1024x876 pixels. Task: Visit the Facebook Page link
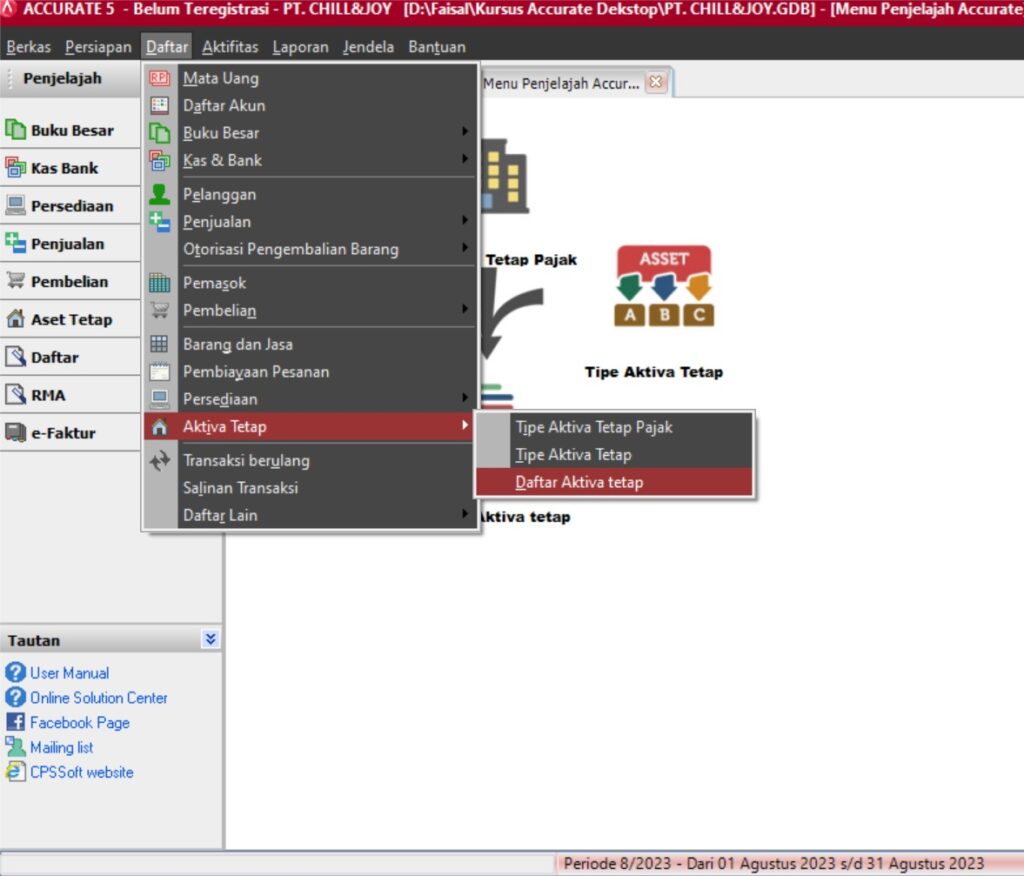(x=79, y=722)
